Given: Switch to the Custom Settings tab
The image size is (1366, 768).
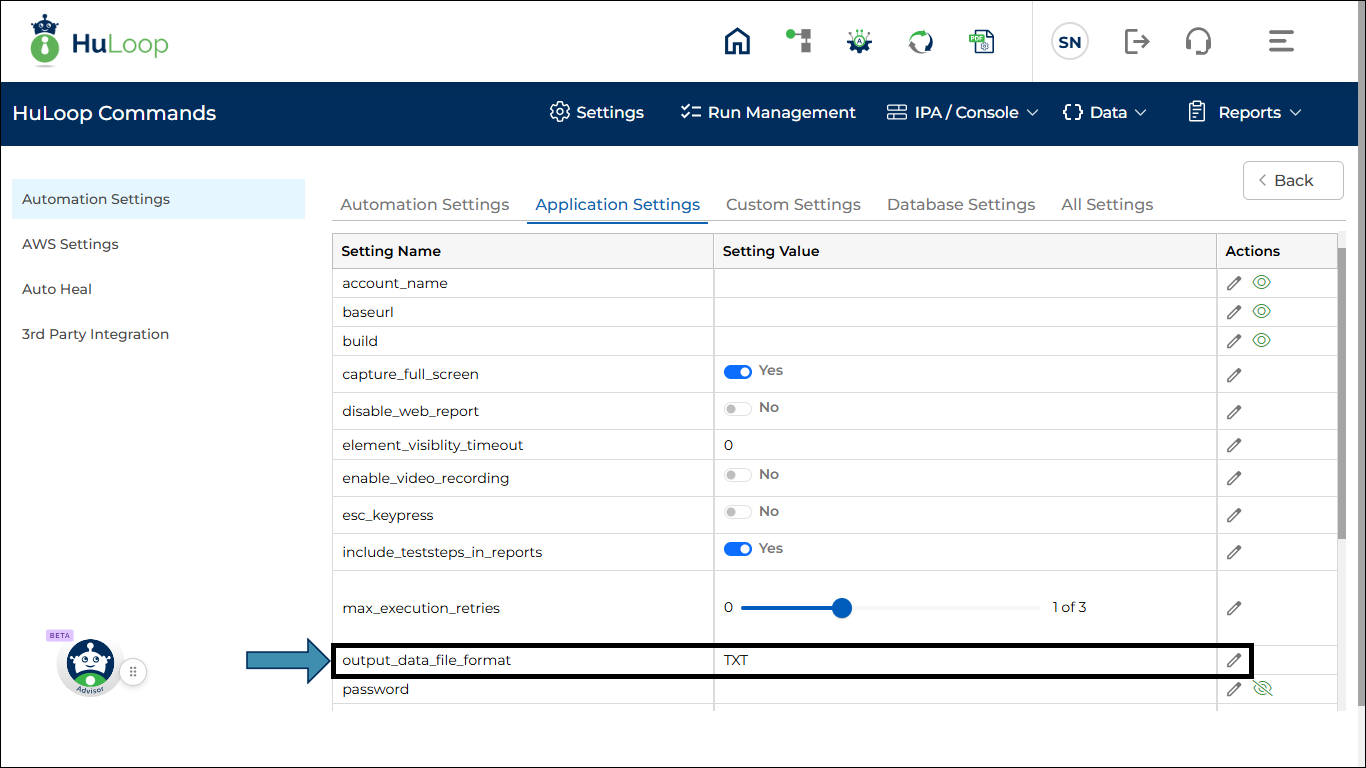Looking at the screenshot, I should pyautogui.click(x=793, y=204).
